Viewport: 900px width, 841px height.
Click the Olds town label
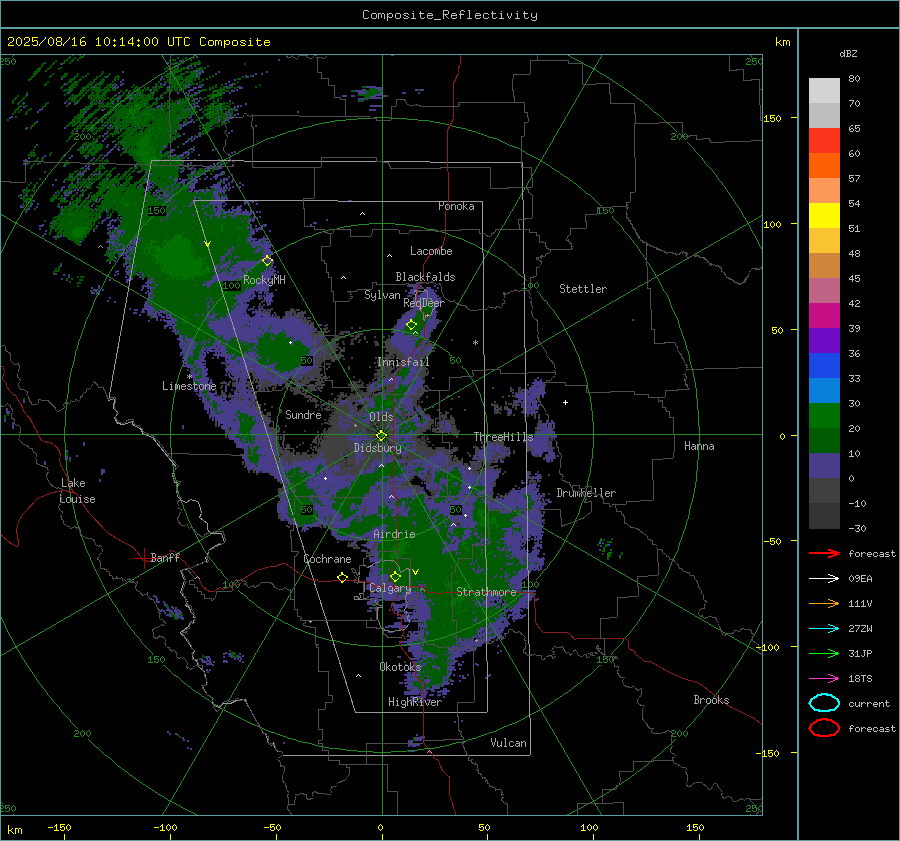coord(381,417)
